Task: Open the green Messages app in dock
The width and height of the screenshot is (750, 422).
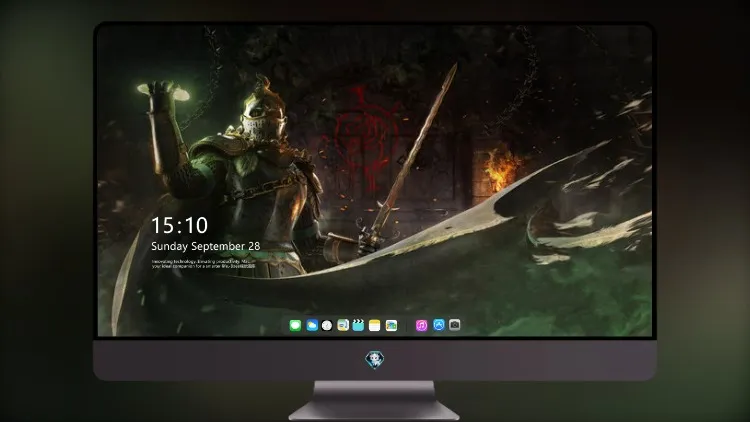Action: pos(295,325)
